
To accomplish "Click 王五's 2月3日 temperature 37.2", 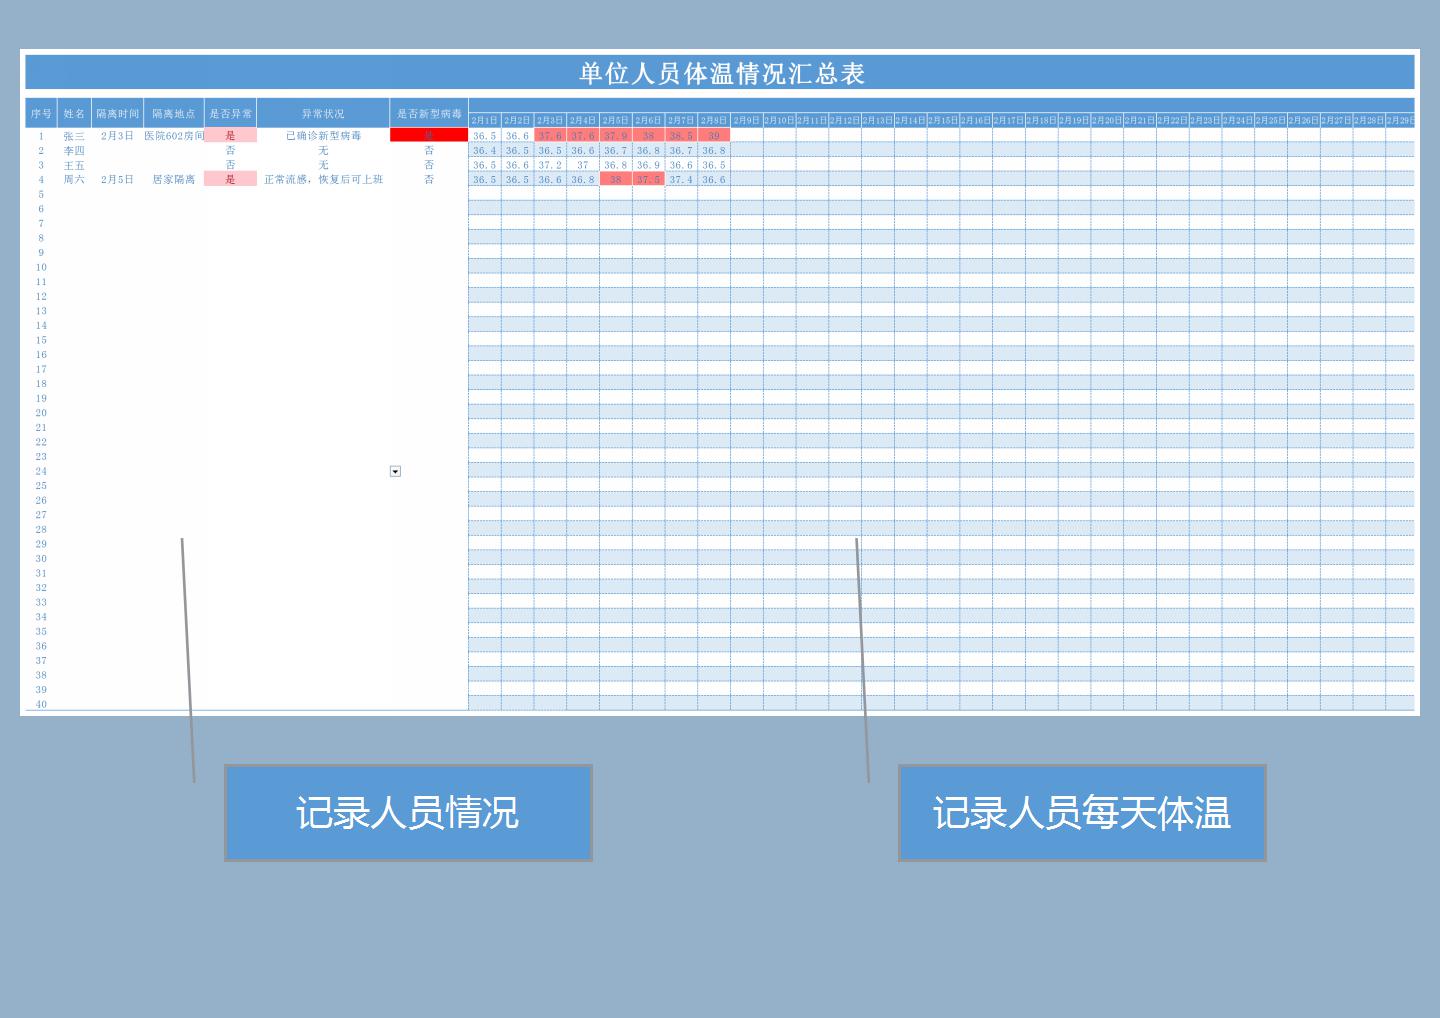I will pyautogui.click(x=550, y=165).
